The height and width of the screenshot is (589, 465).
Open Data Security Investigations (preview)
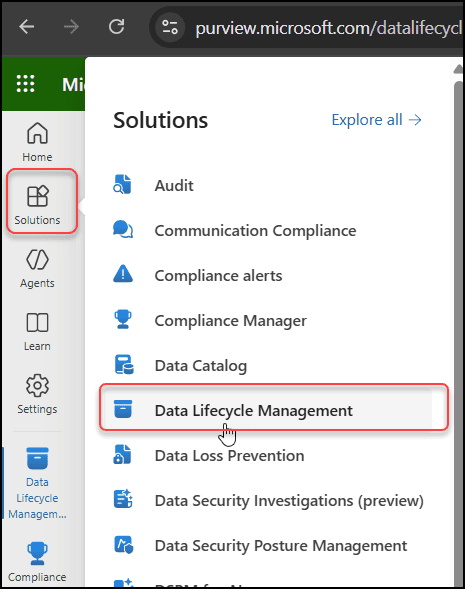[x=289, y=501]
